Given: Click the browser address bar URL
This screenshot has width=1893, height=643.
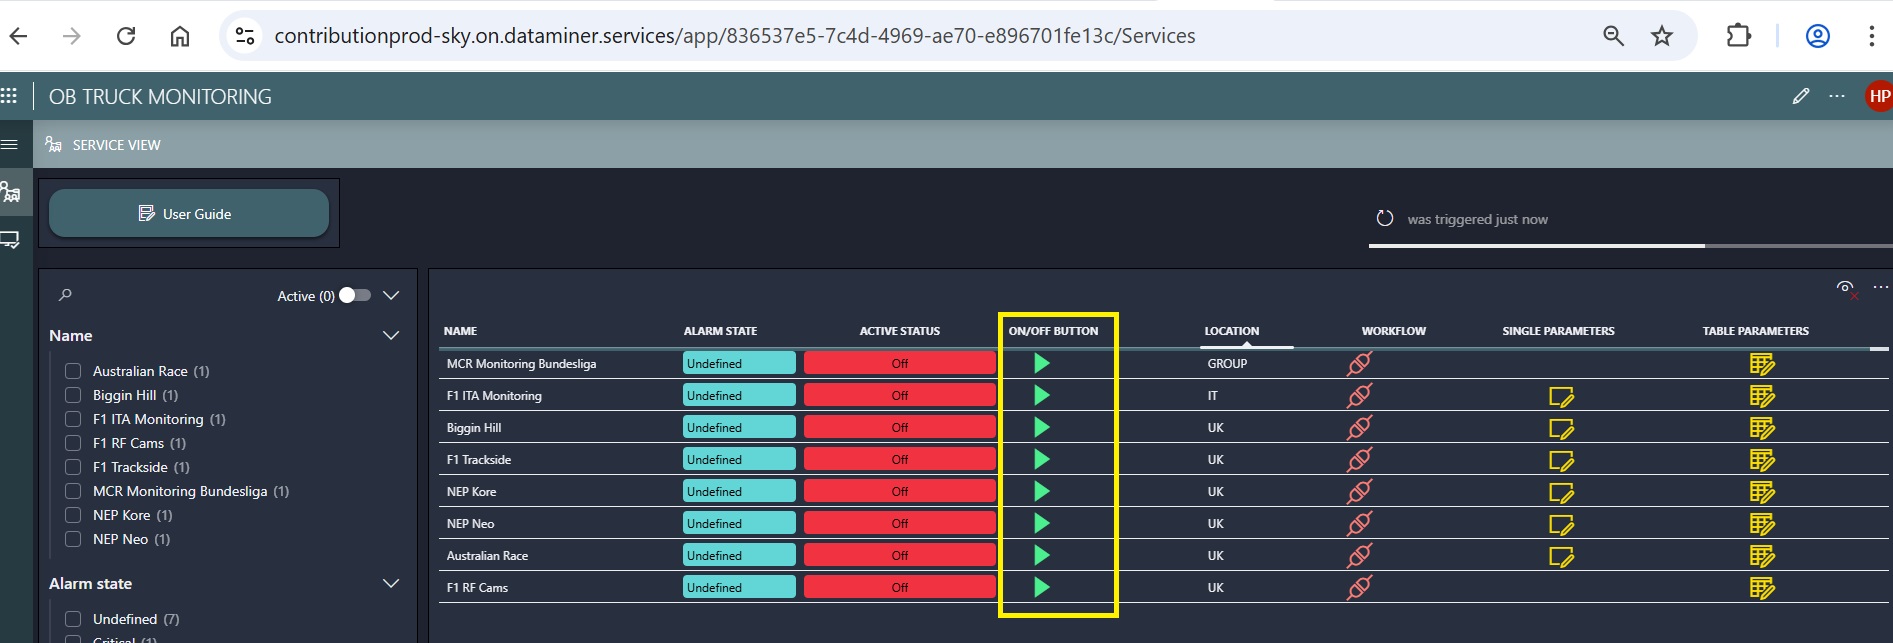Looking at the screenshot, I should (x=734, y=36).
